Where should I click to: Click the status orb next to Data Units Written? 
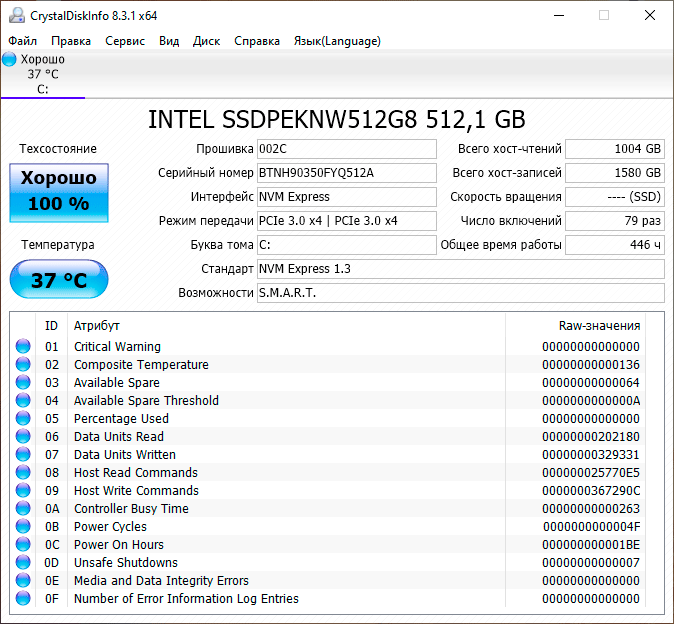click(23, 455)
